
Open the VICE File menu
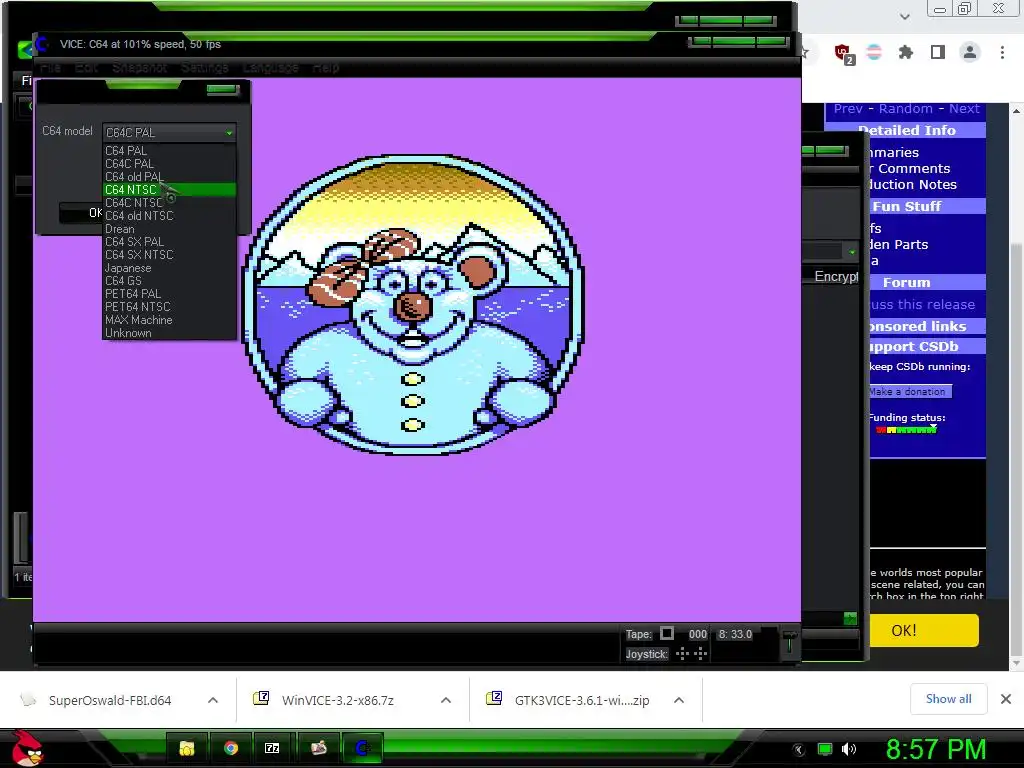coord(50,67)
